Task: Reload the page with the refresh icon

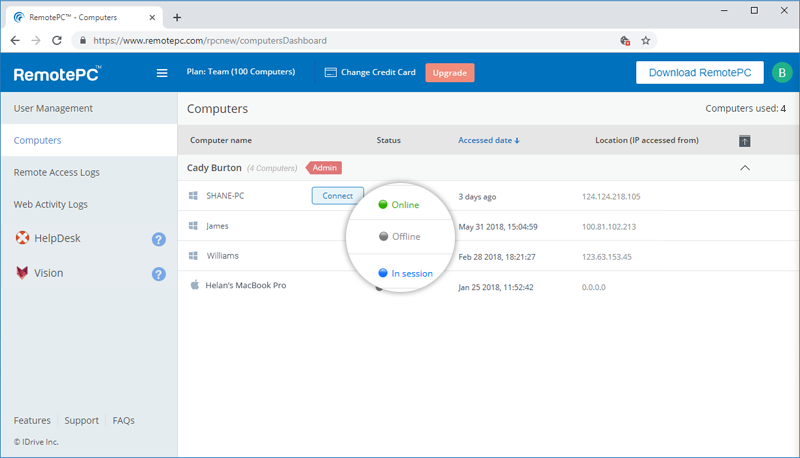Action: click(x=57, y=40)
